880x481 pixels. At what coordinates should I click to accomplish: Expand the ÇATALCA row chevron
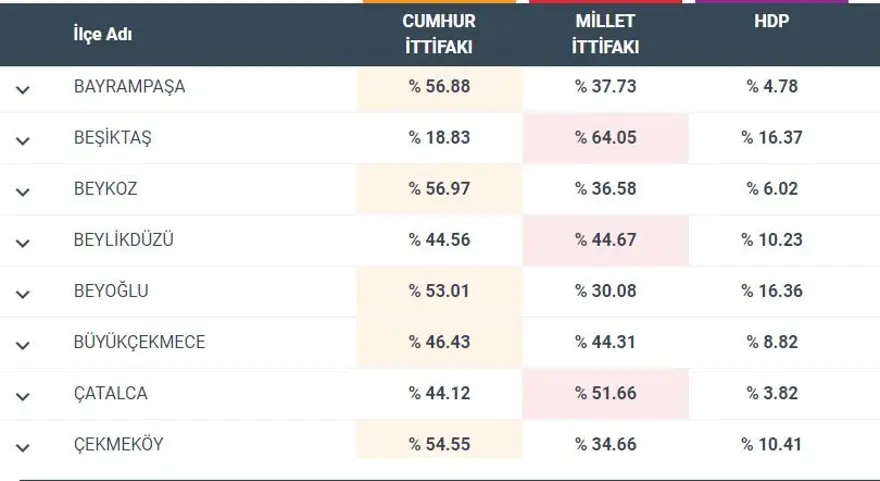coord(24,396)
